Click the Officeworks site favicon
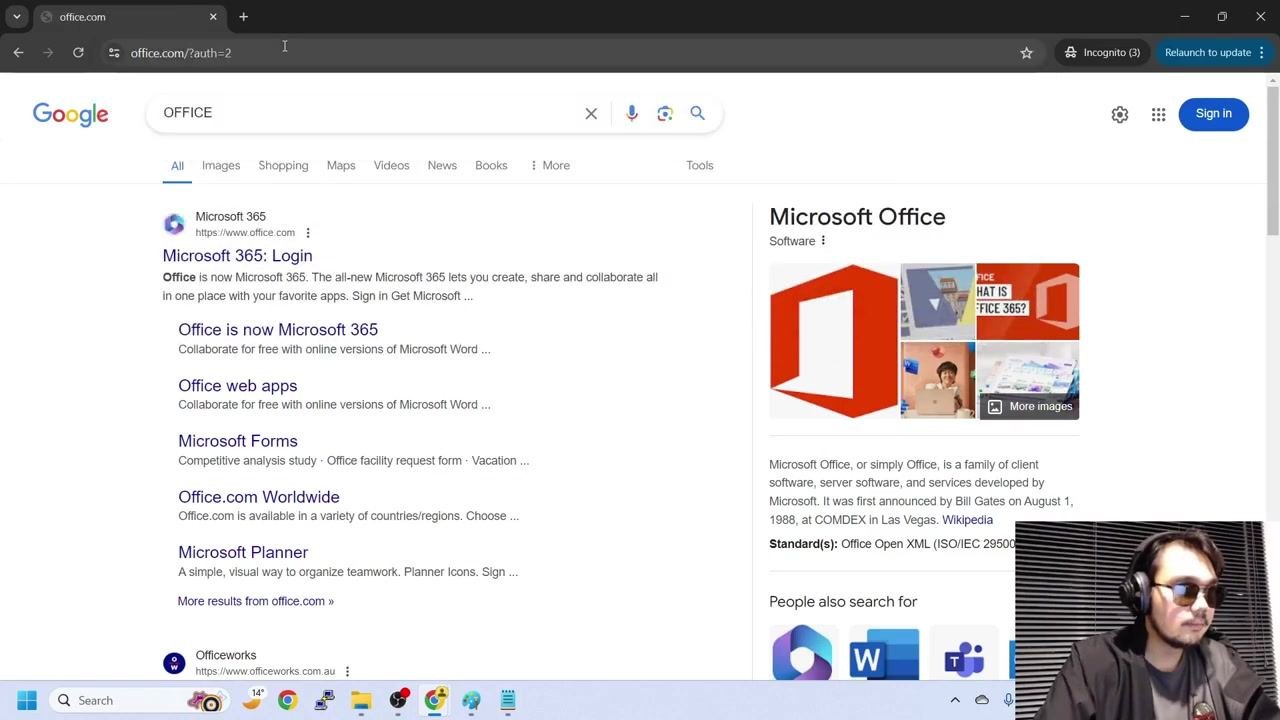The width and height of the screenshot is (1280, 720). (x=174, y=663)
